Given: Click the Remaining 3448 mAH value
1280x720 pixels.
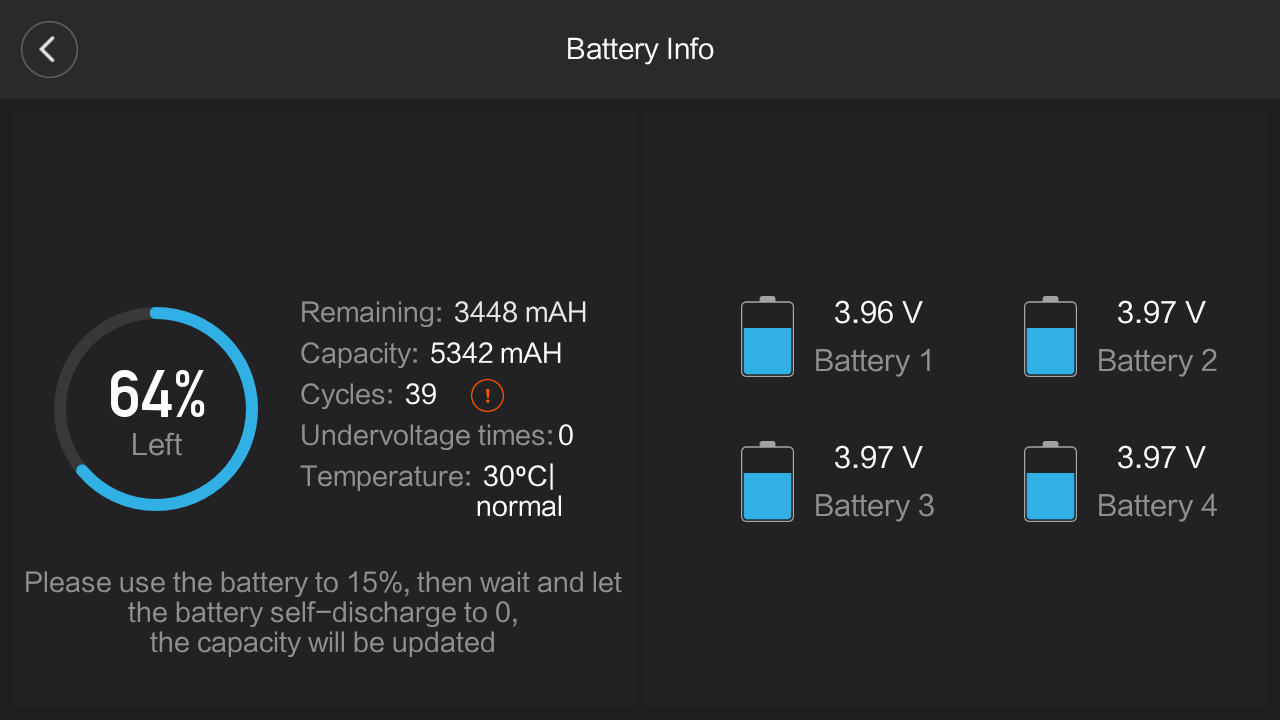Looking at the screenshot, I should pos(520,313).
